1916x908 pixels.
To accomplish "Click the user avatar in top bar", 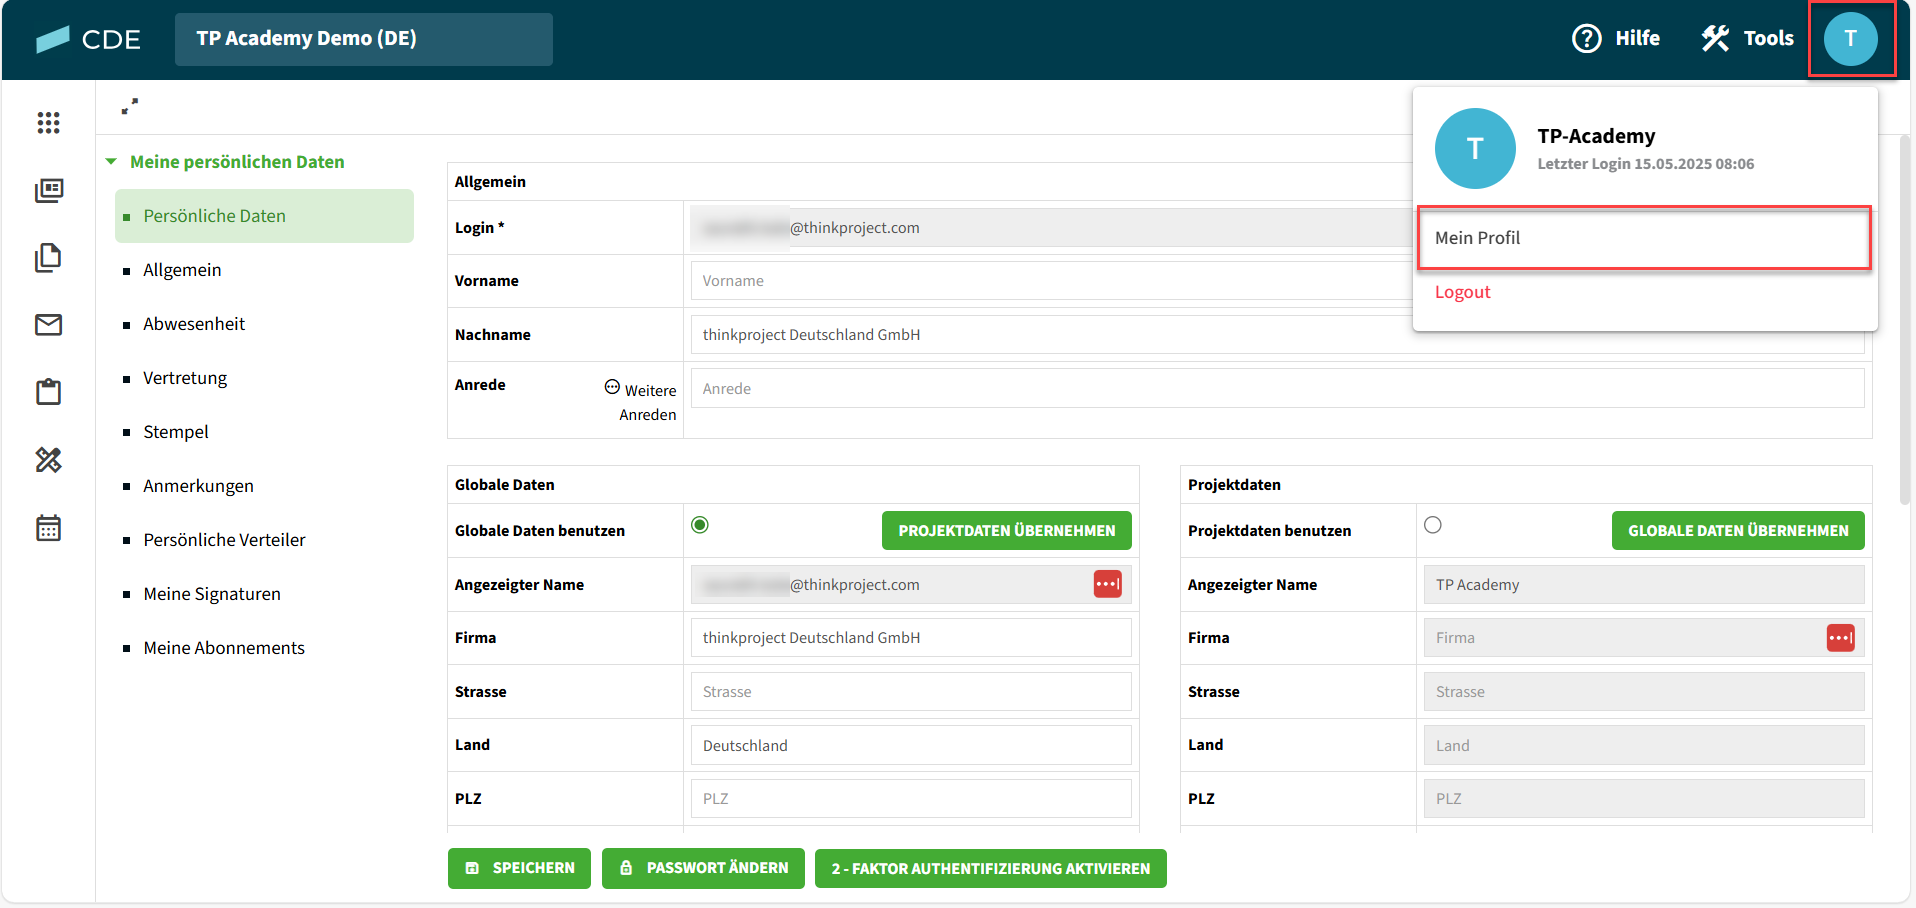I will 1851,38.
